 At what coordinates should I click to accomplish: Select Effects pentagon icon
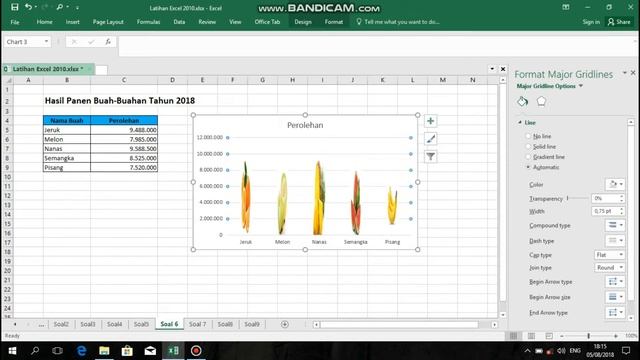point(541,101)
